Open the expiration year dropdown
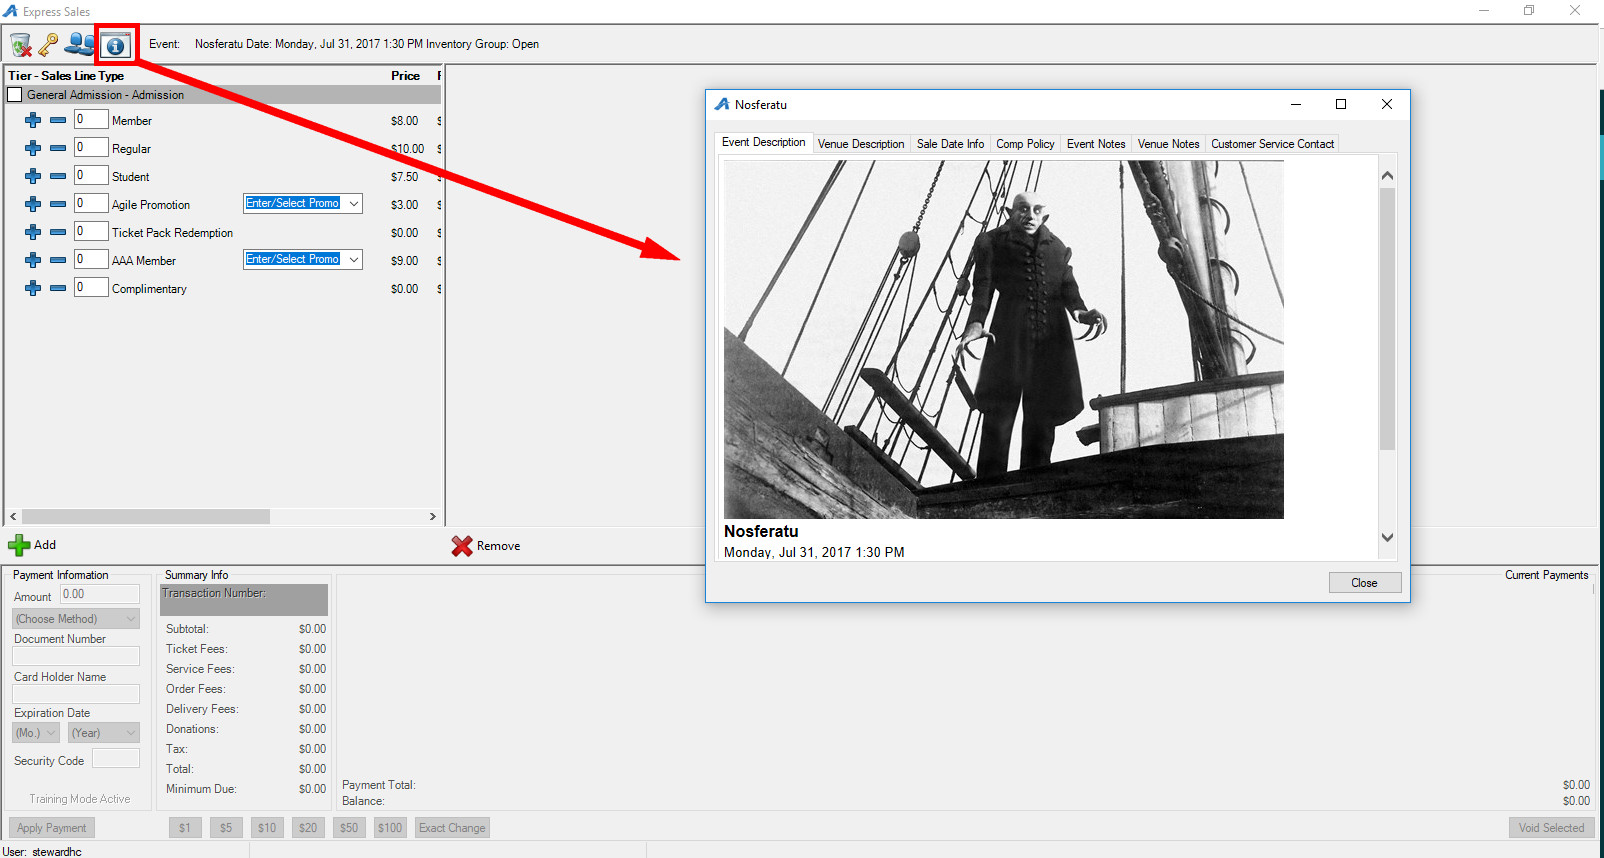 [x=104, y=733]
